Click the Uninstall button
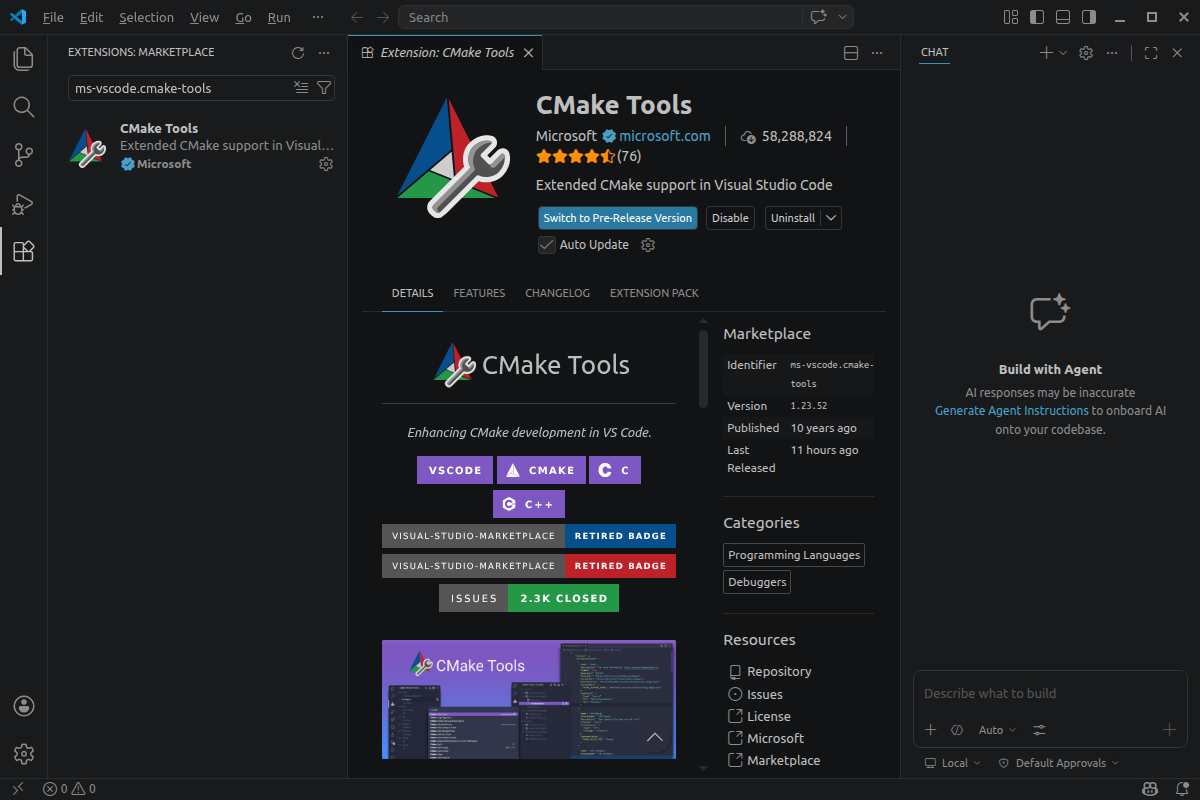Viewport: 1200px width, 800px height. [x=793, y=218]
